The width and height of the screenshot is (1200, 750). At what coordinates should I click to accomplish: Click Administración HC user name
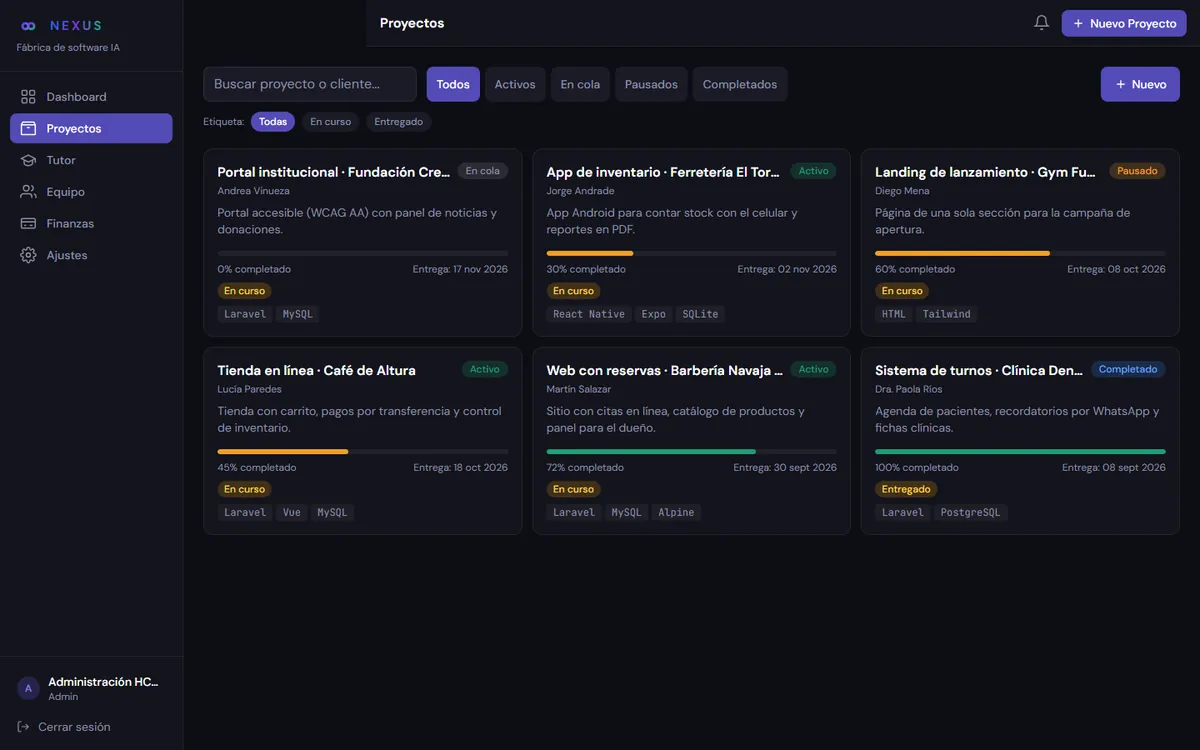[103, 682]
